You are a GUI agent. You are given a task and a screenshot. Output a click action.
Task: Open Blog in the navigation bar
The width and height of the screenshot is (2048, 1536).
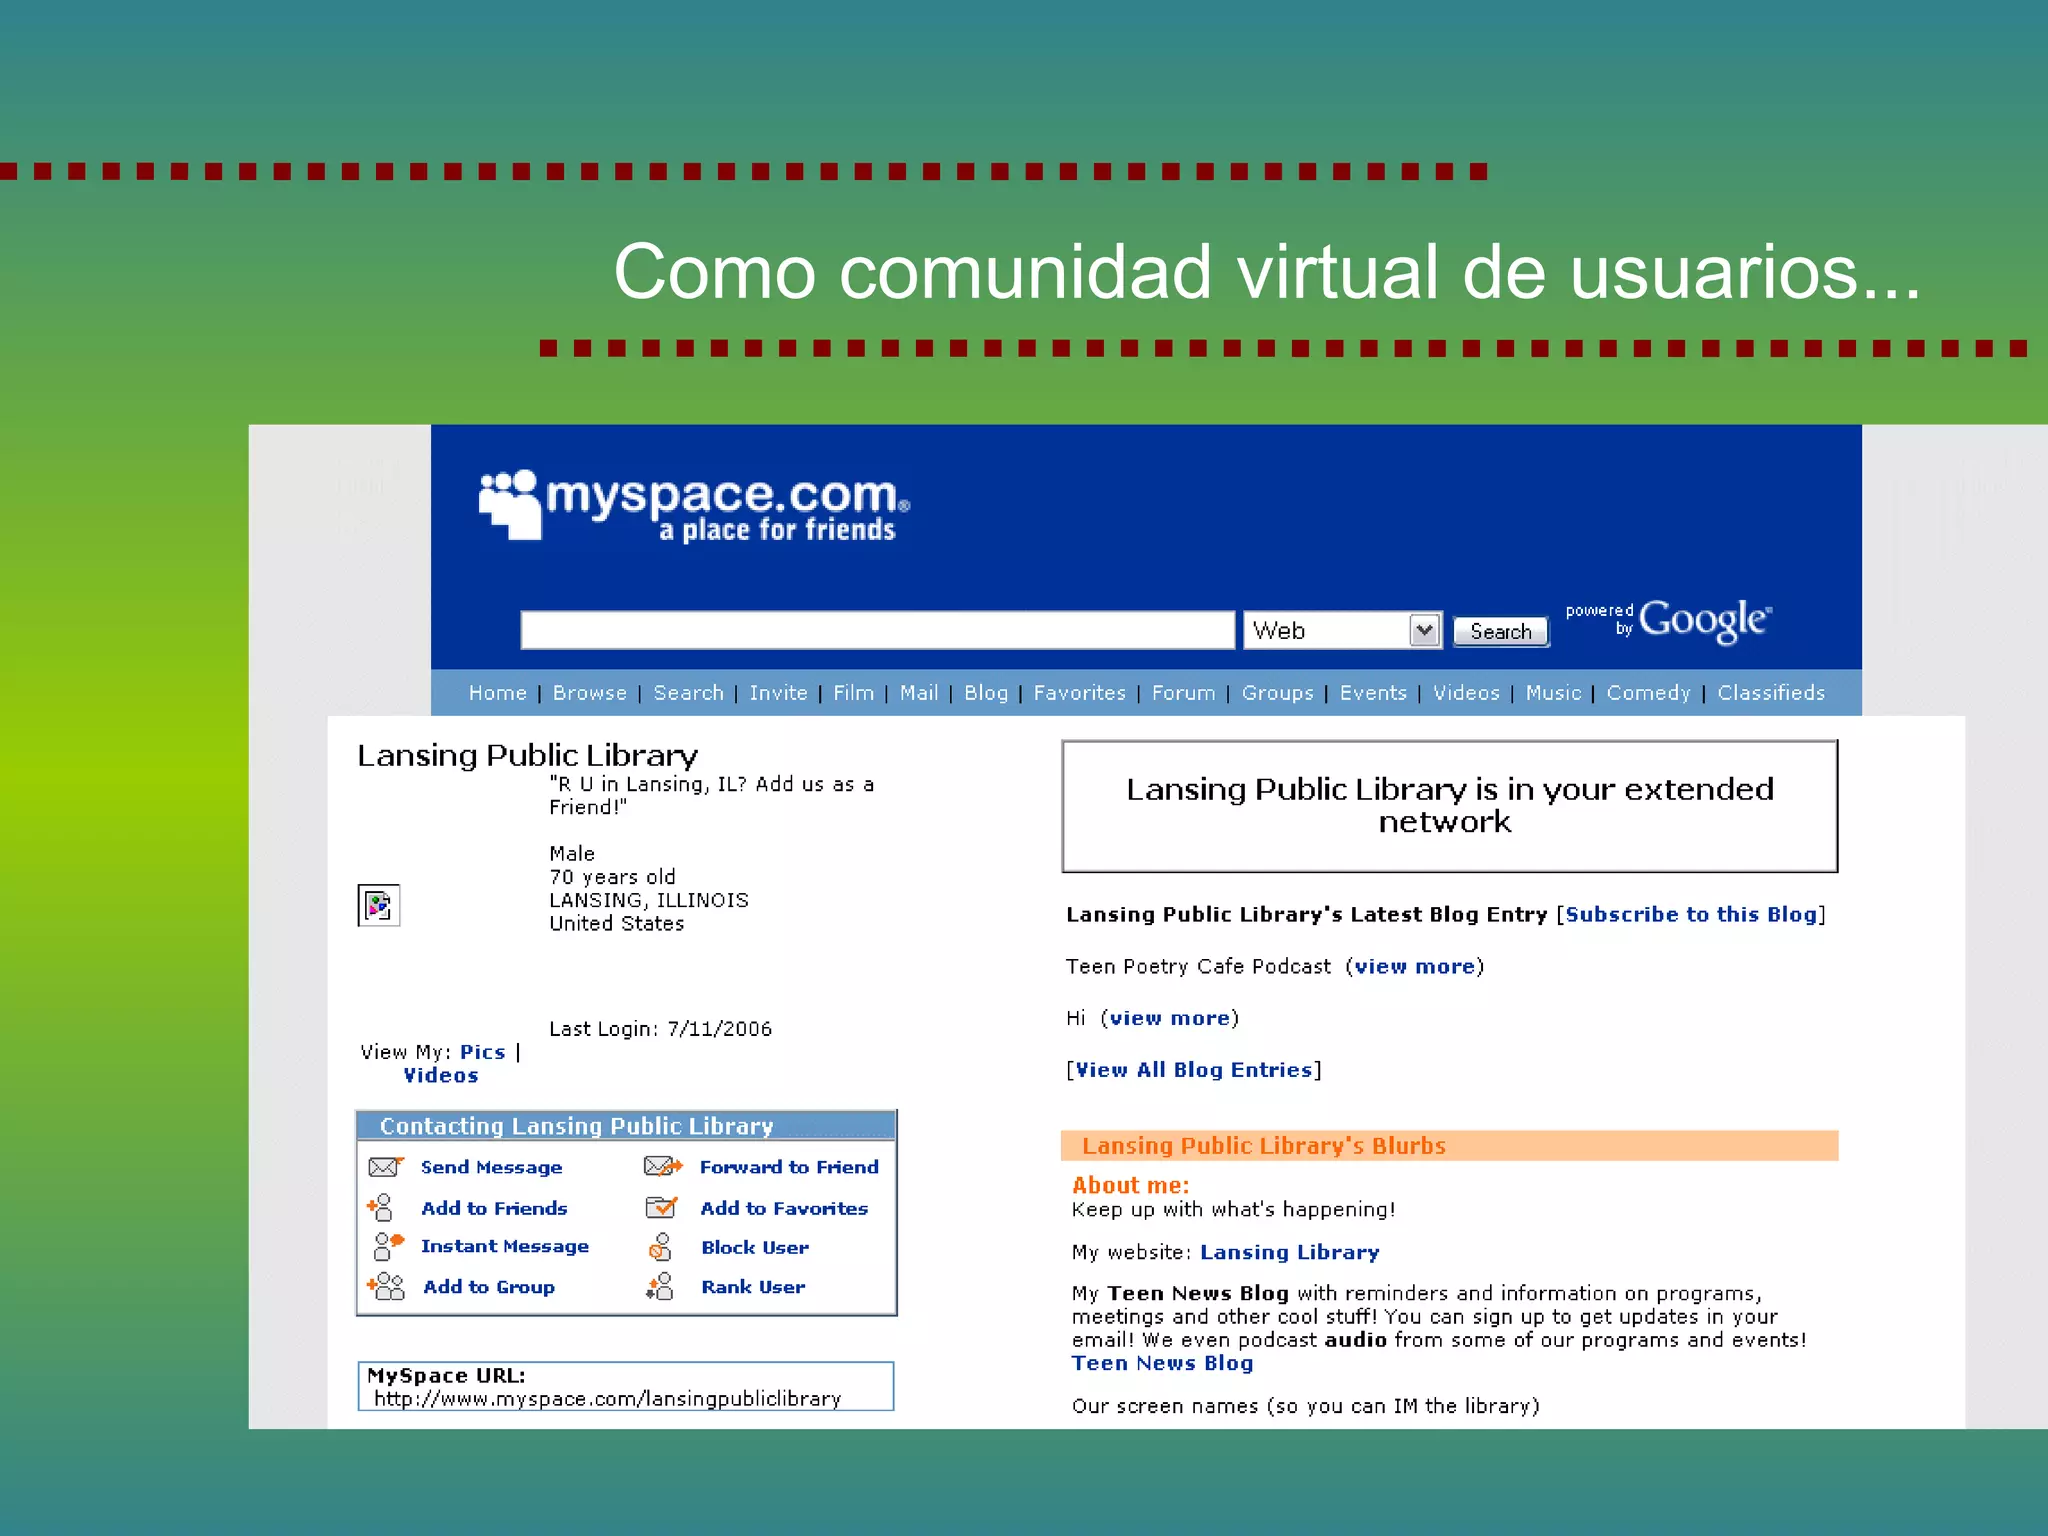click(x=986, y=693)
